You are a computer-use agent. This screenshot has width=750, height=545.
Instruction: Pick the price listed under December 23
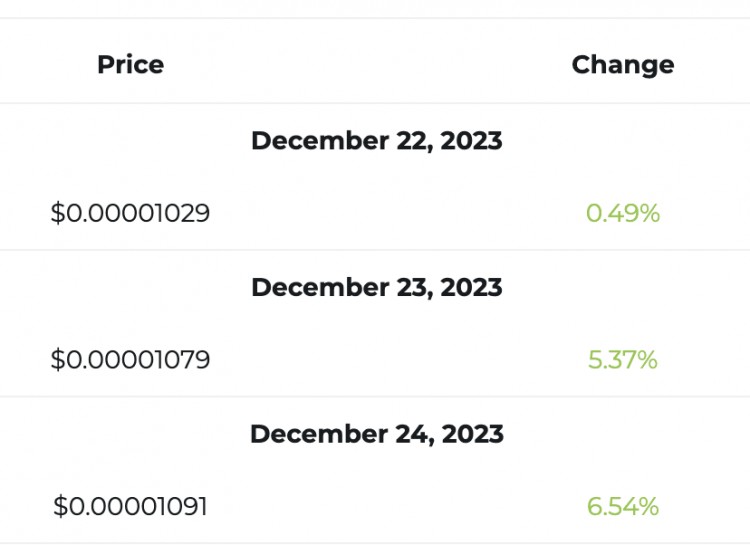130,360
